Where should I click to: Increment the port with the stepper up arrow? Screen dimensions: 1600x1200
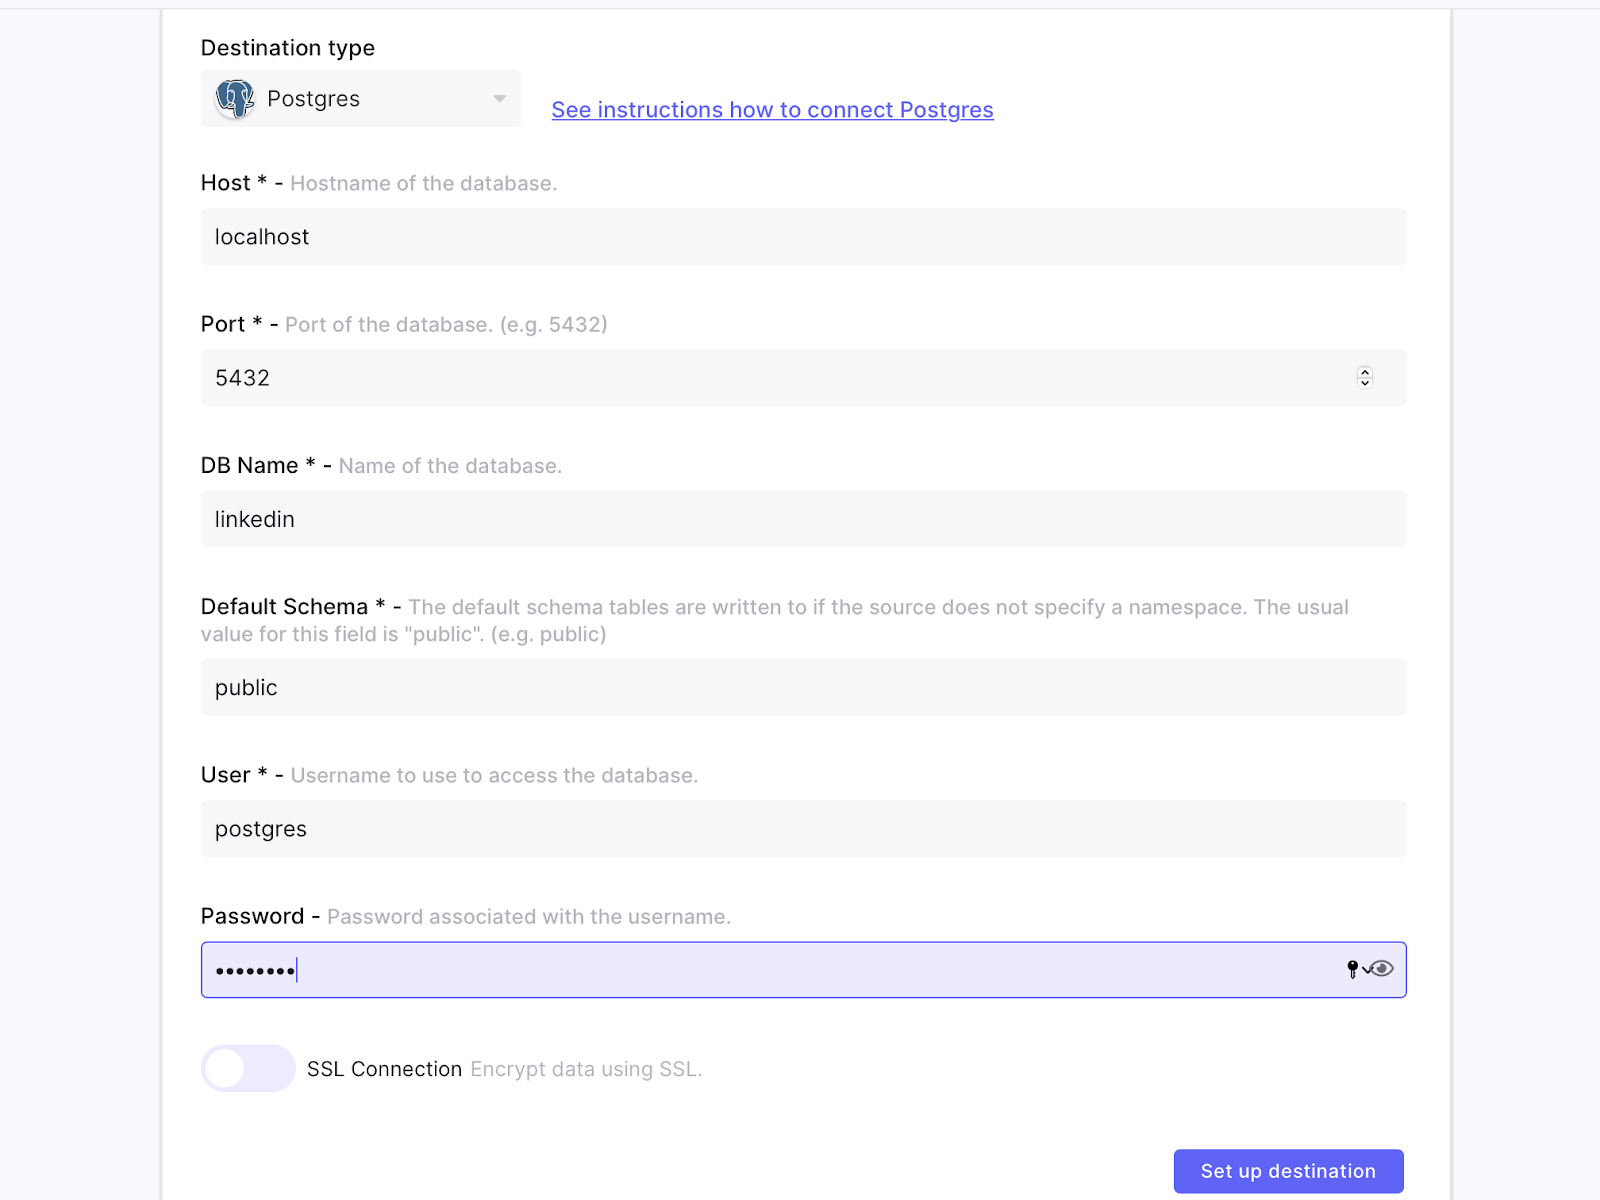[1364, 372]
